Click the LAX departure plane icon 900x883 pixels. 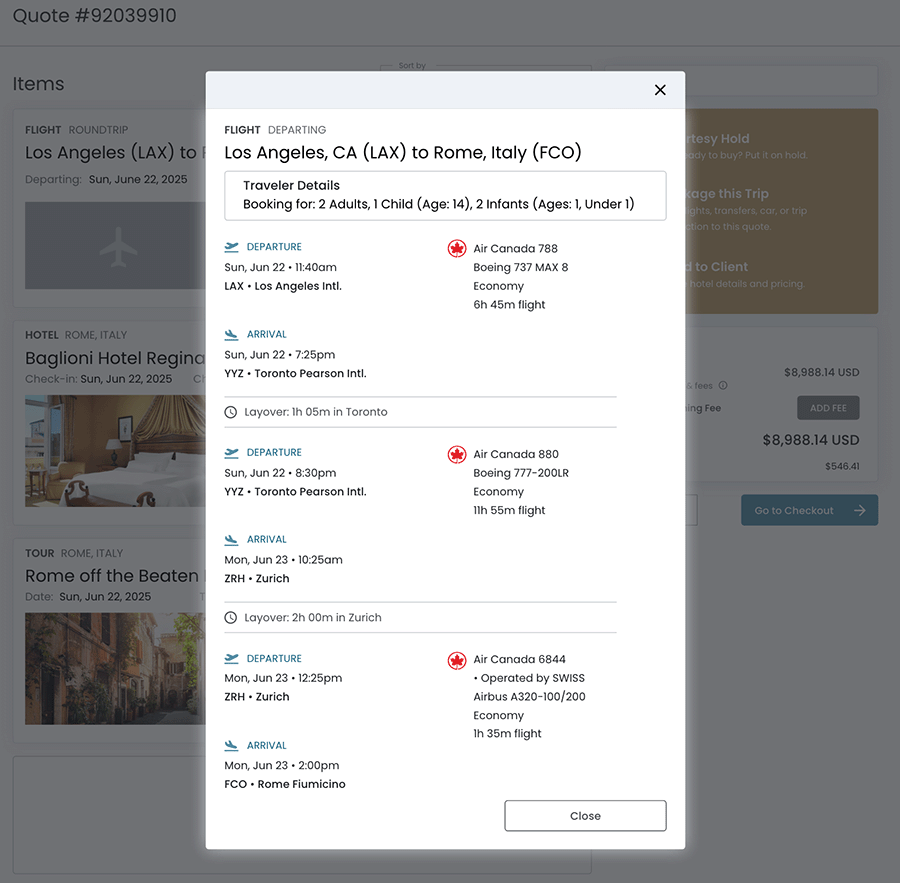[232, 247]
